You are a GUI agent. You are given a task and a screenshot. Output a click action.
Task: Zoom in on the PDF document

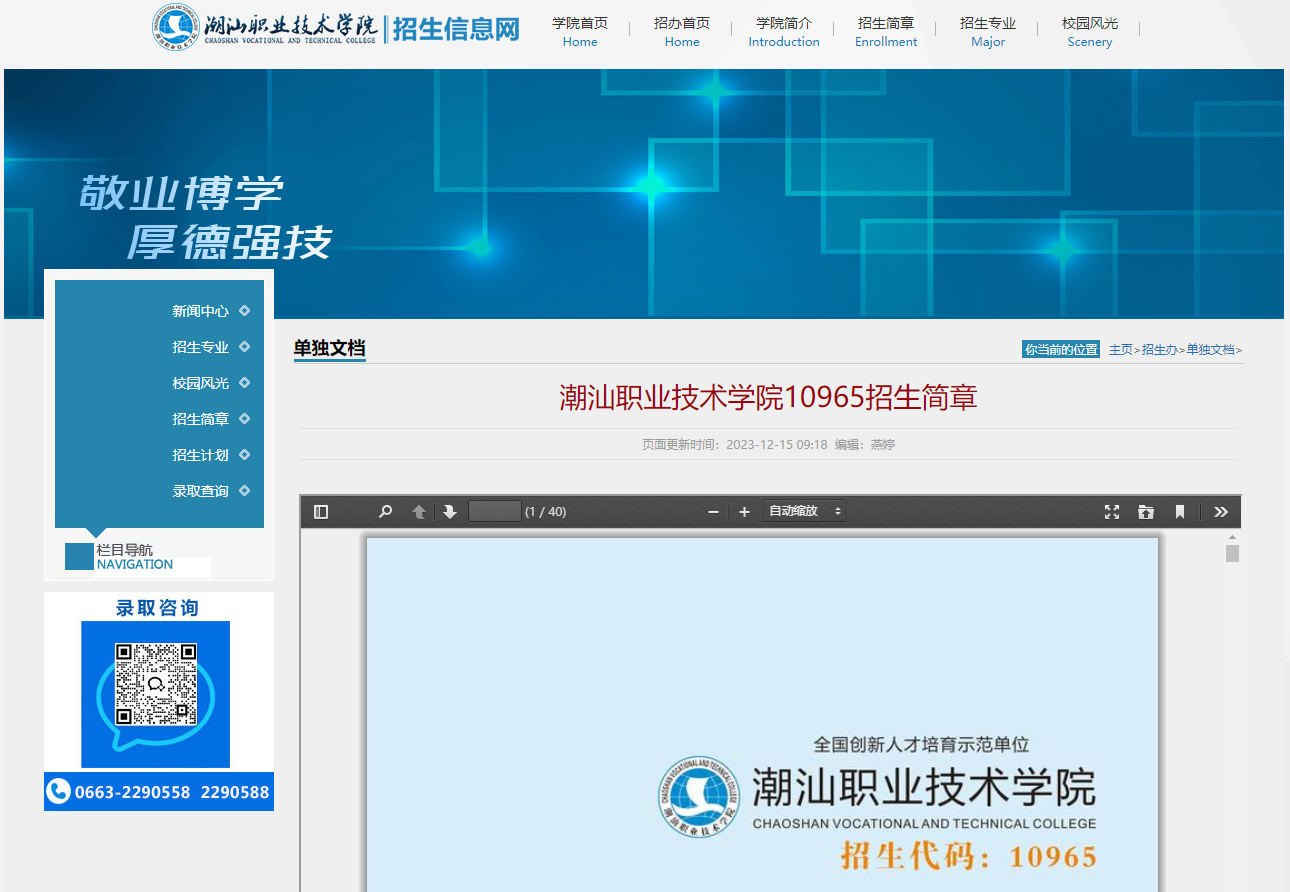click(x=744, y=511)
